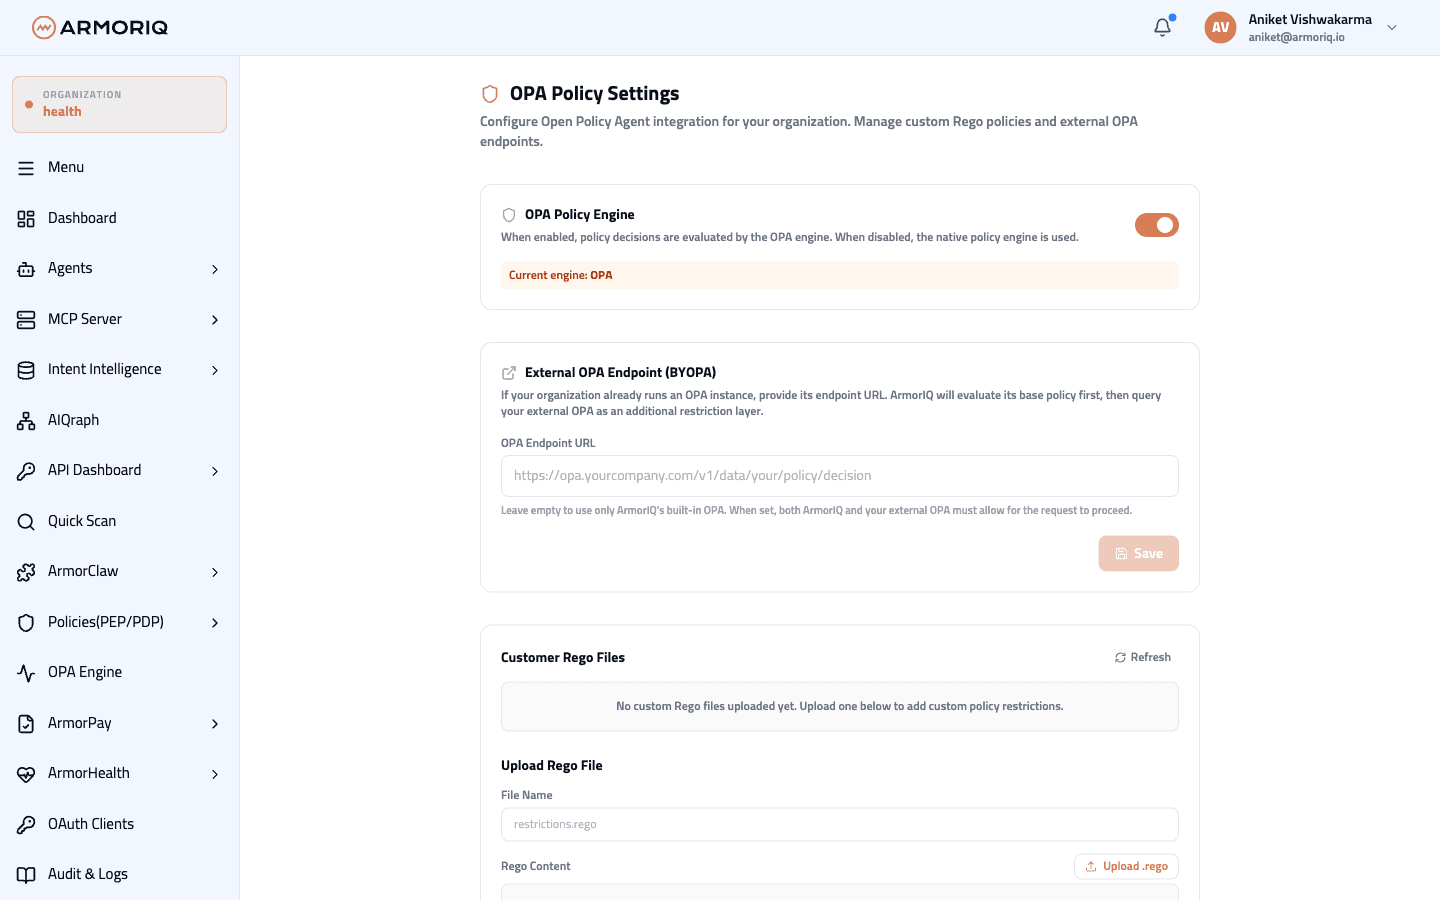The width and height of the screenshot is (1440, 900).
Task: Click the Aniket Vishwakarma name
Action: (x=1310, y=19)
